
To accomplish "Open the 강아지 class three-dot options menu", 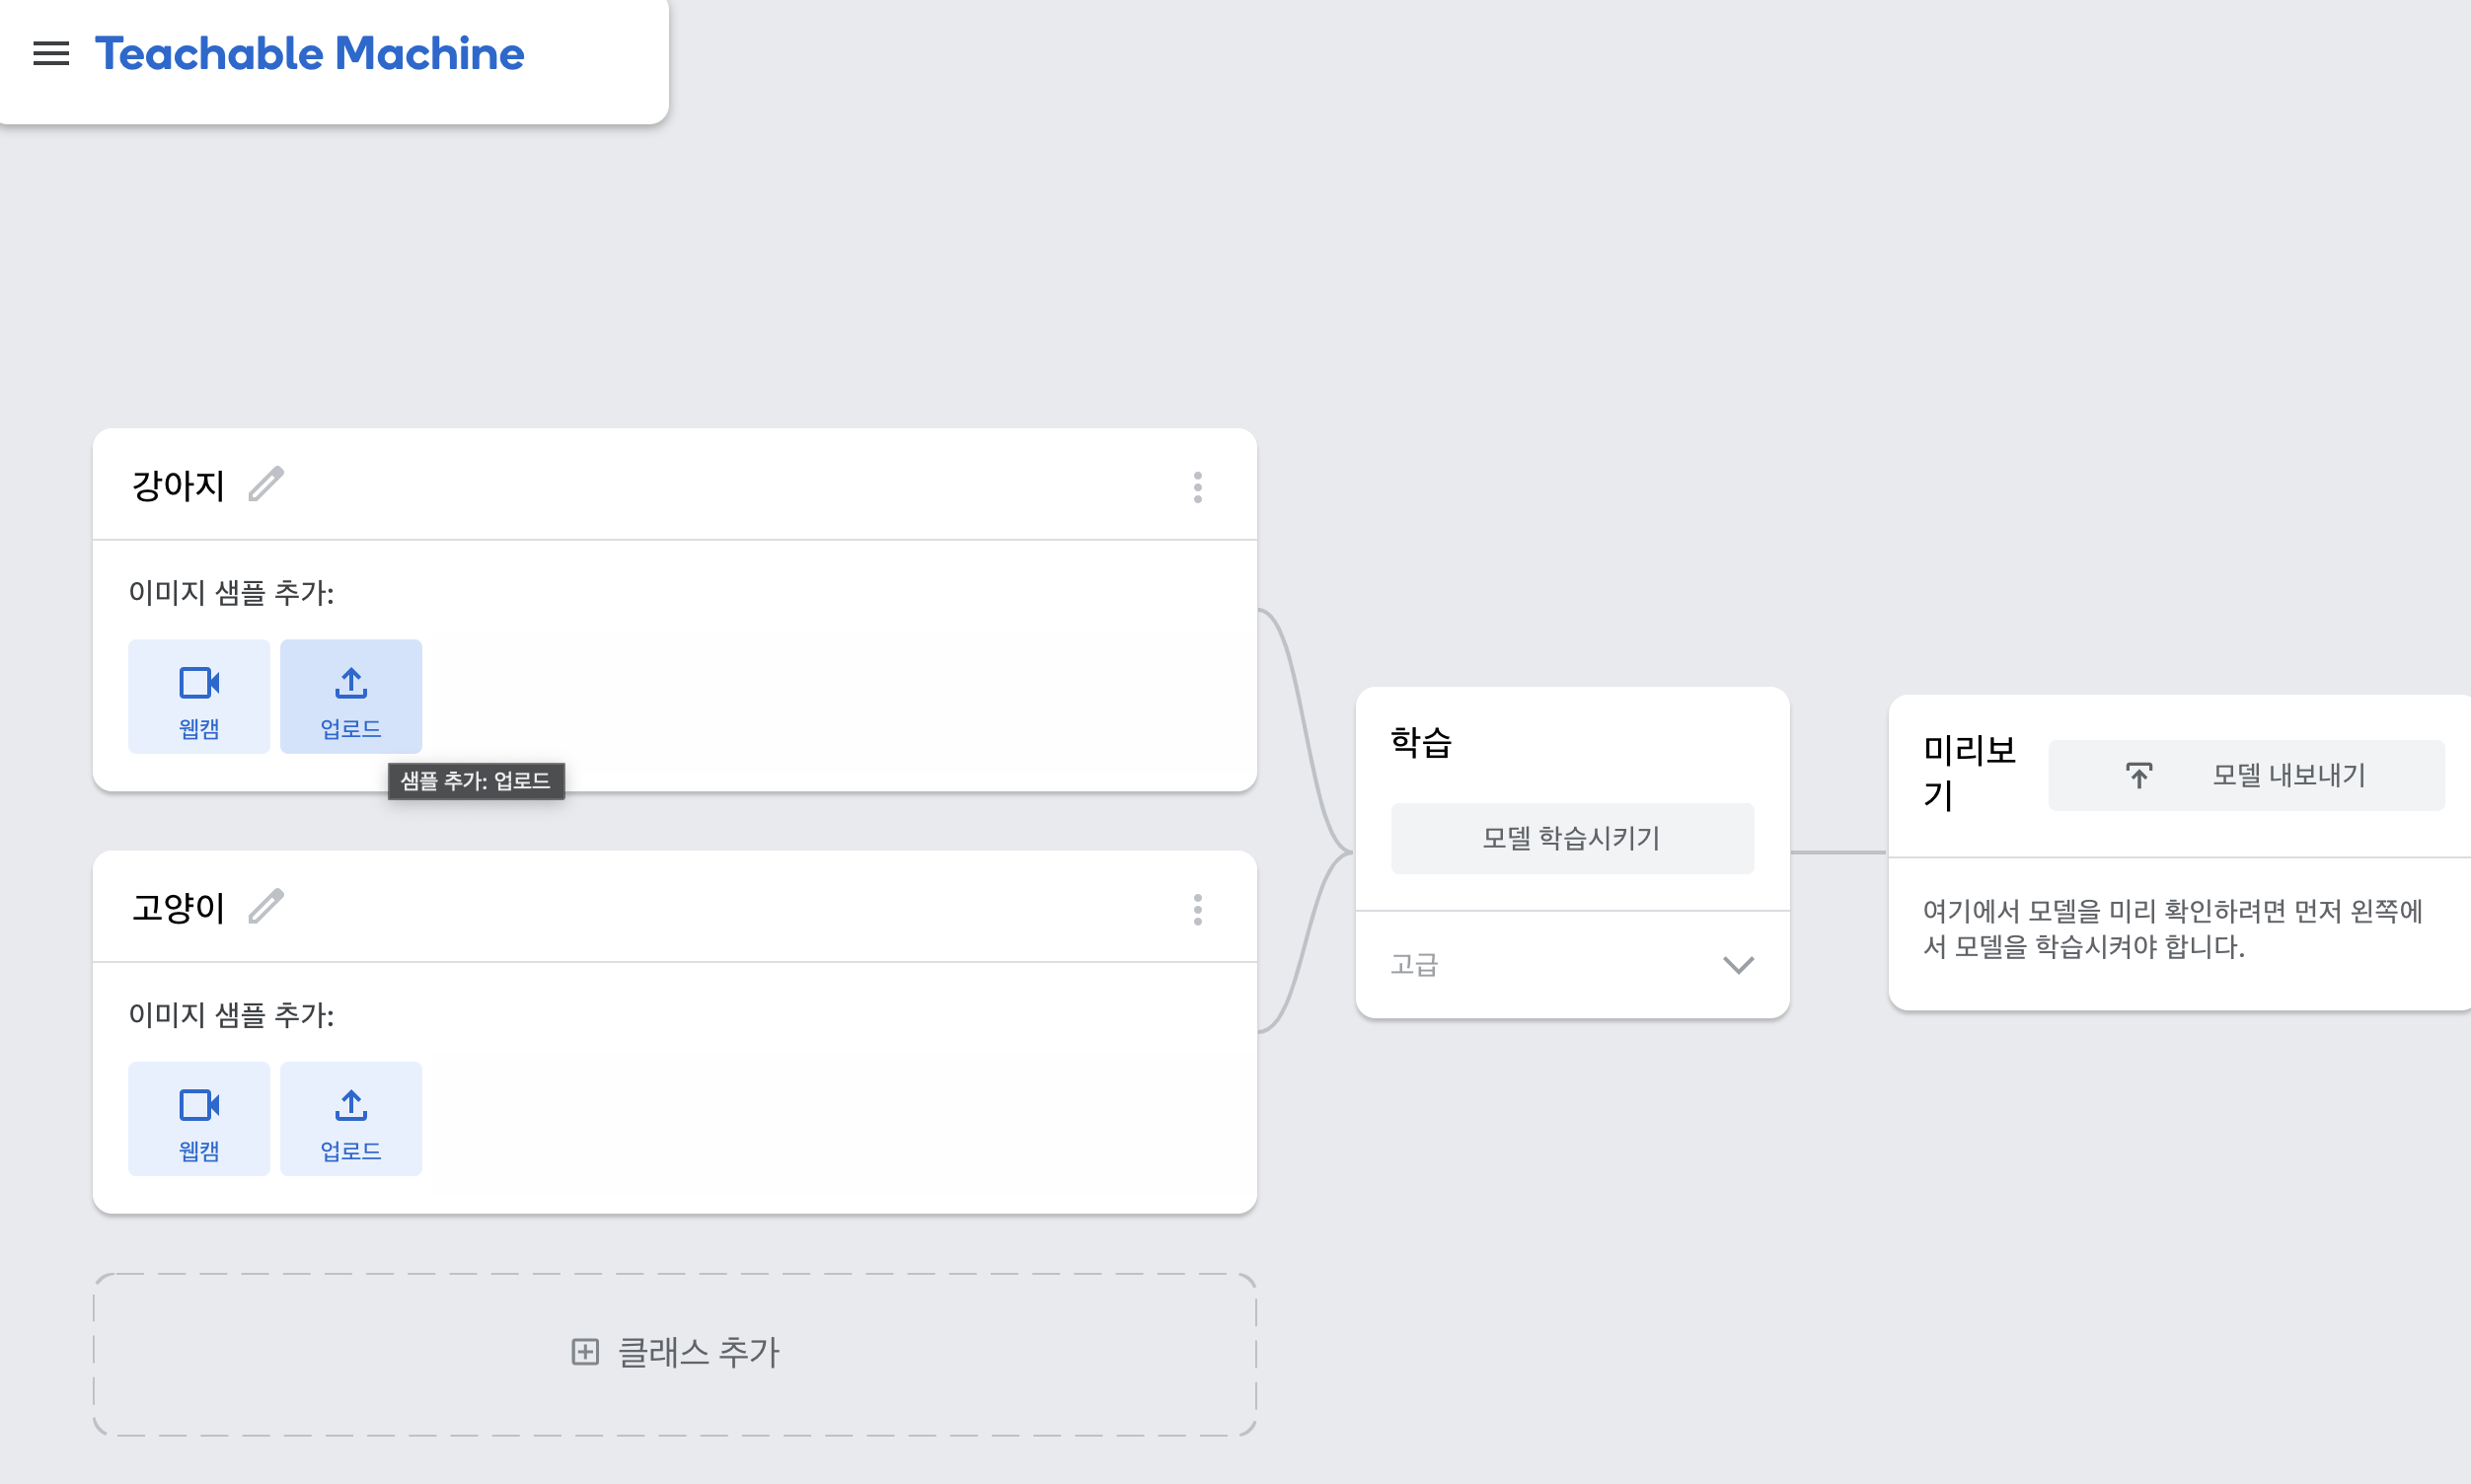I will 1197,487.
